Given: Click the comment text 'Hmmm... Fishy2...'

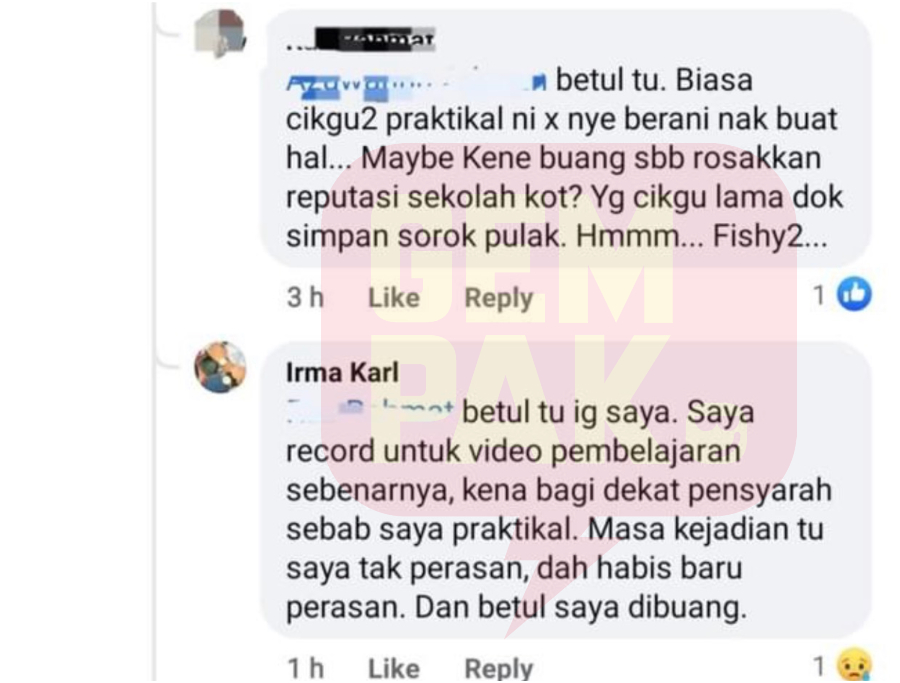Looking at the screenshot, I should coord(701,236).
